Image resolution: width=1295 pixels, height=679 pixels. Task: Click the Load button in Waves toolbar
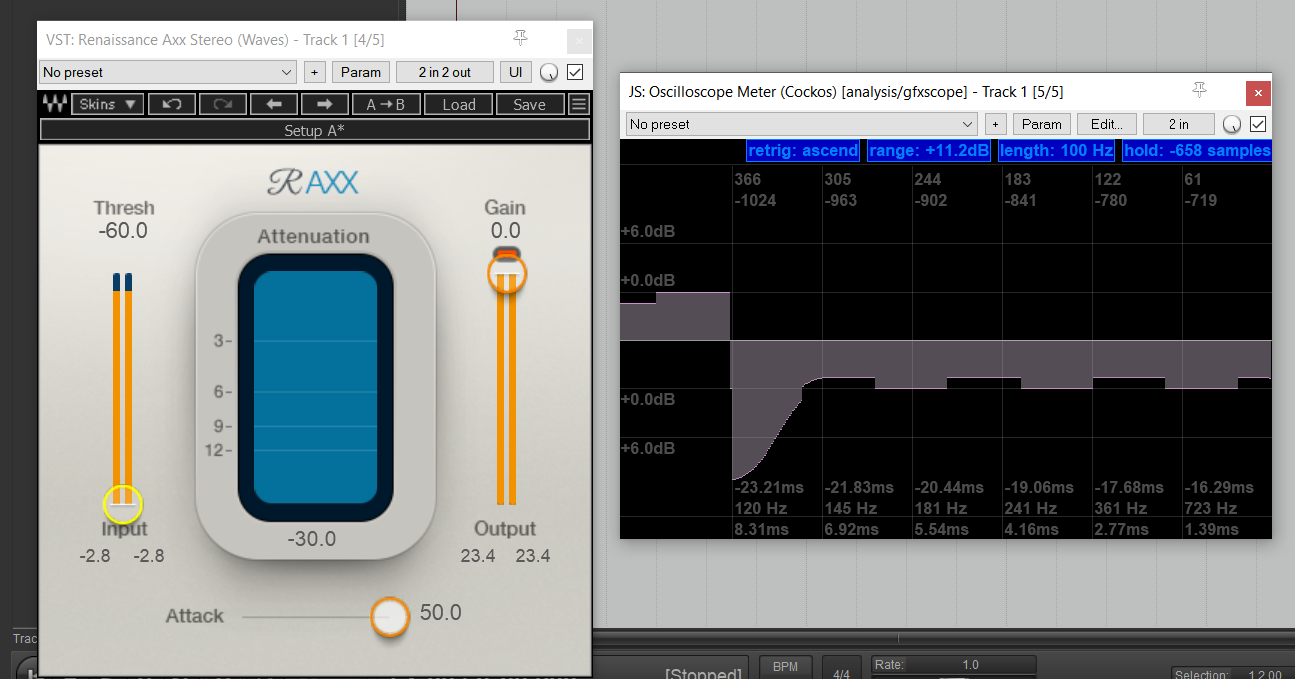click(x=459, y=104)
